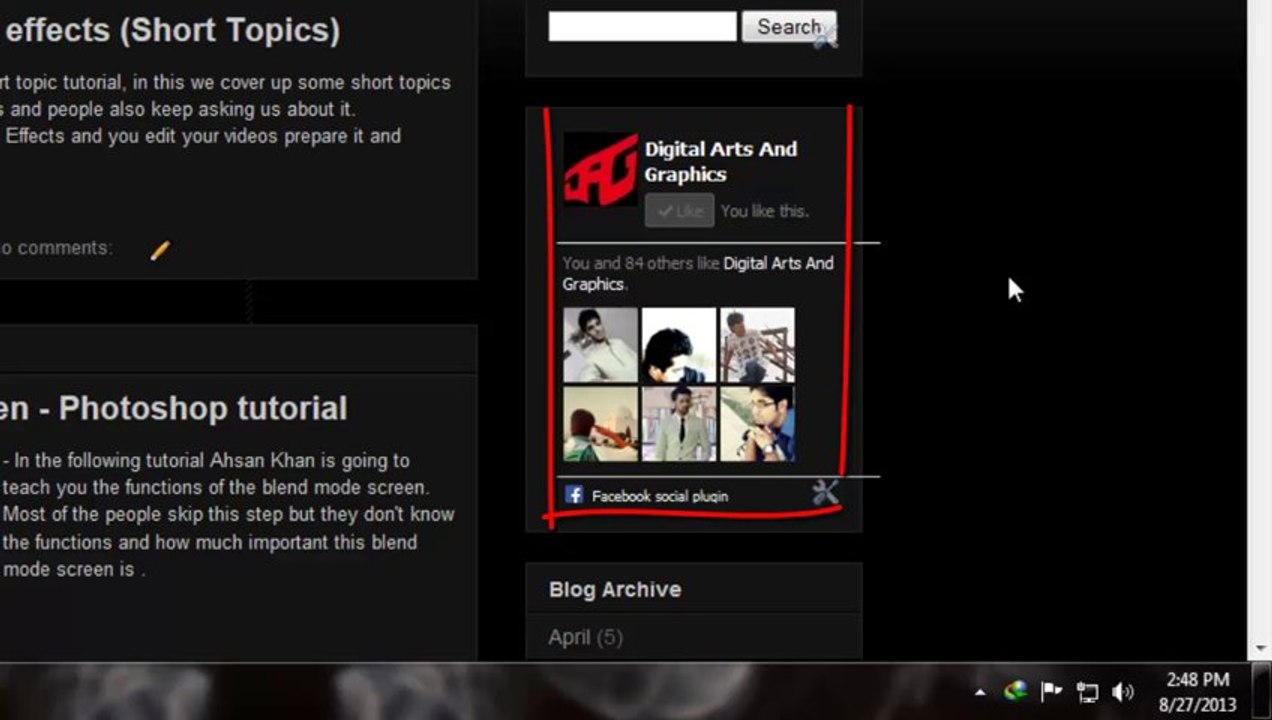Click the browser icon in system tray
1272x720 pixels.
[1016, 691]
